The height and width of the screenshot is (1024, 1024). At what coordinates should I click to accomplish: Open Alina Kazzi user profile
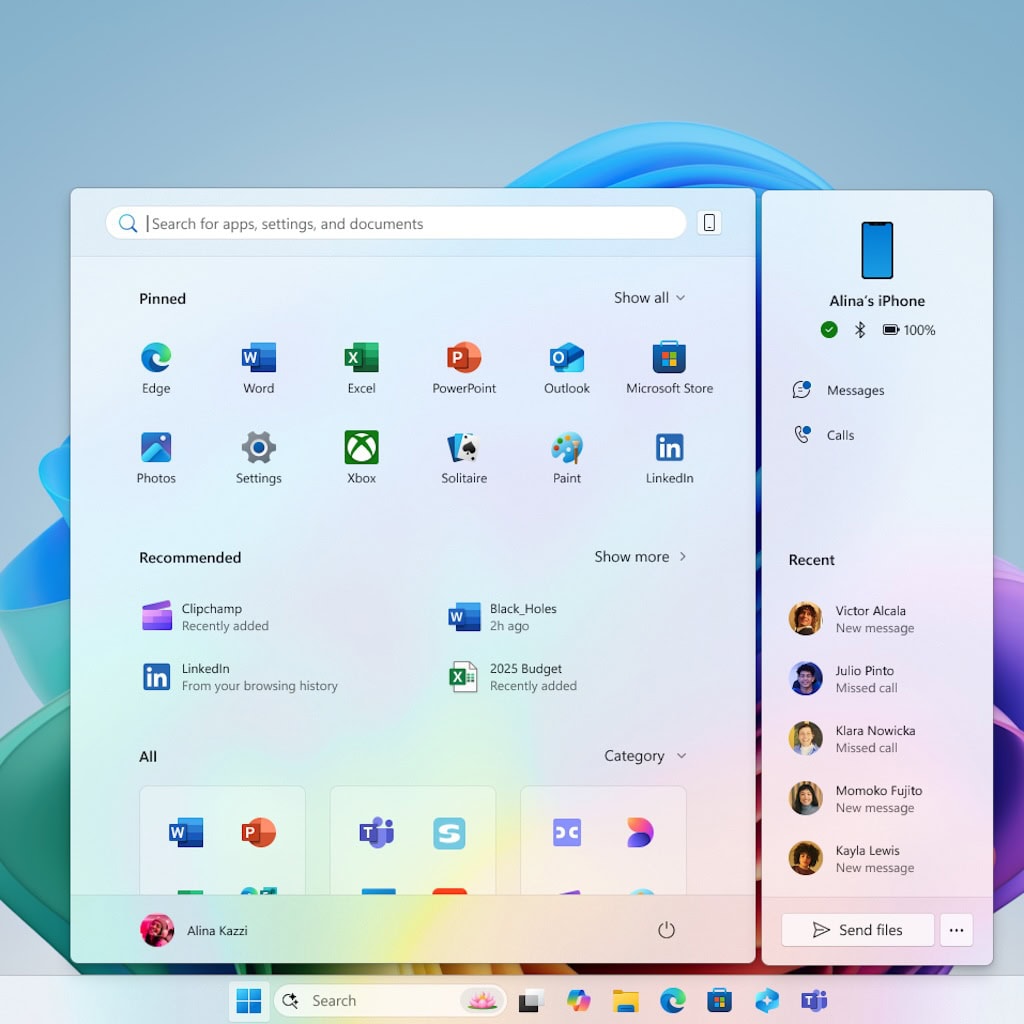(194, 930)
